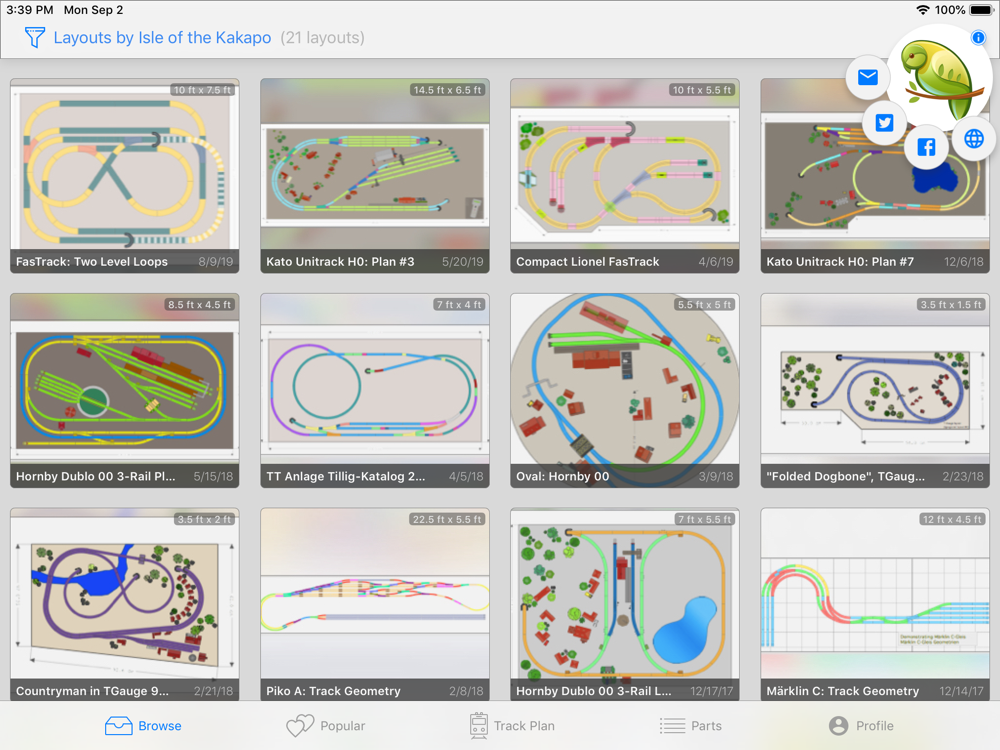Image resolution: width=1000 pixels, height=750 pixels.
Task: Tap the Popular tab hearts icon
Action: coord(300,726)
